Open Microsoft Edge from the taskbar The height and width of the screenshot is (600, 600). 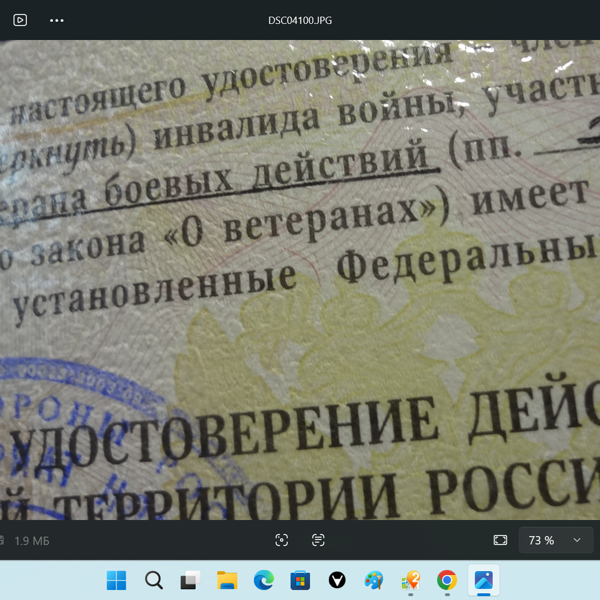point(263,580)
